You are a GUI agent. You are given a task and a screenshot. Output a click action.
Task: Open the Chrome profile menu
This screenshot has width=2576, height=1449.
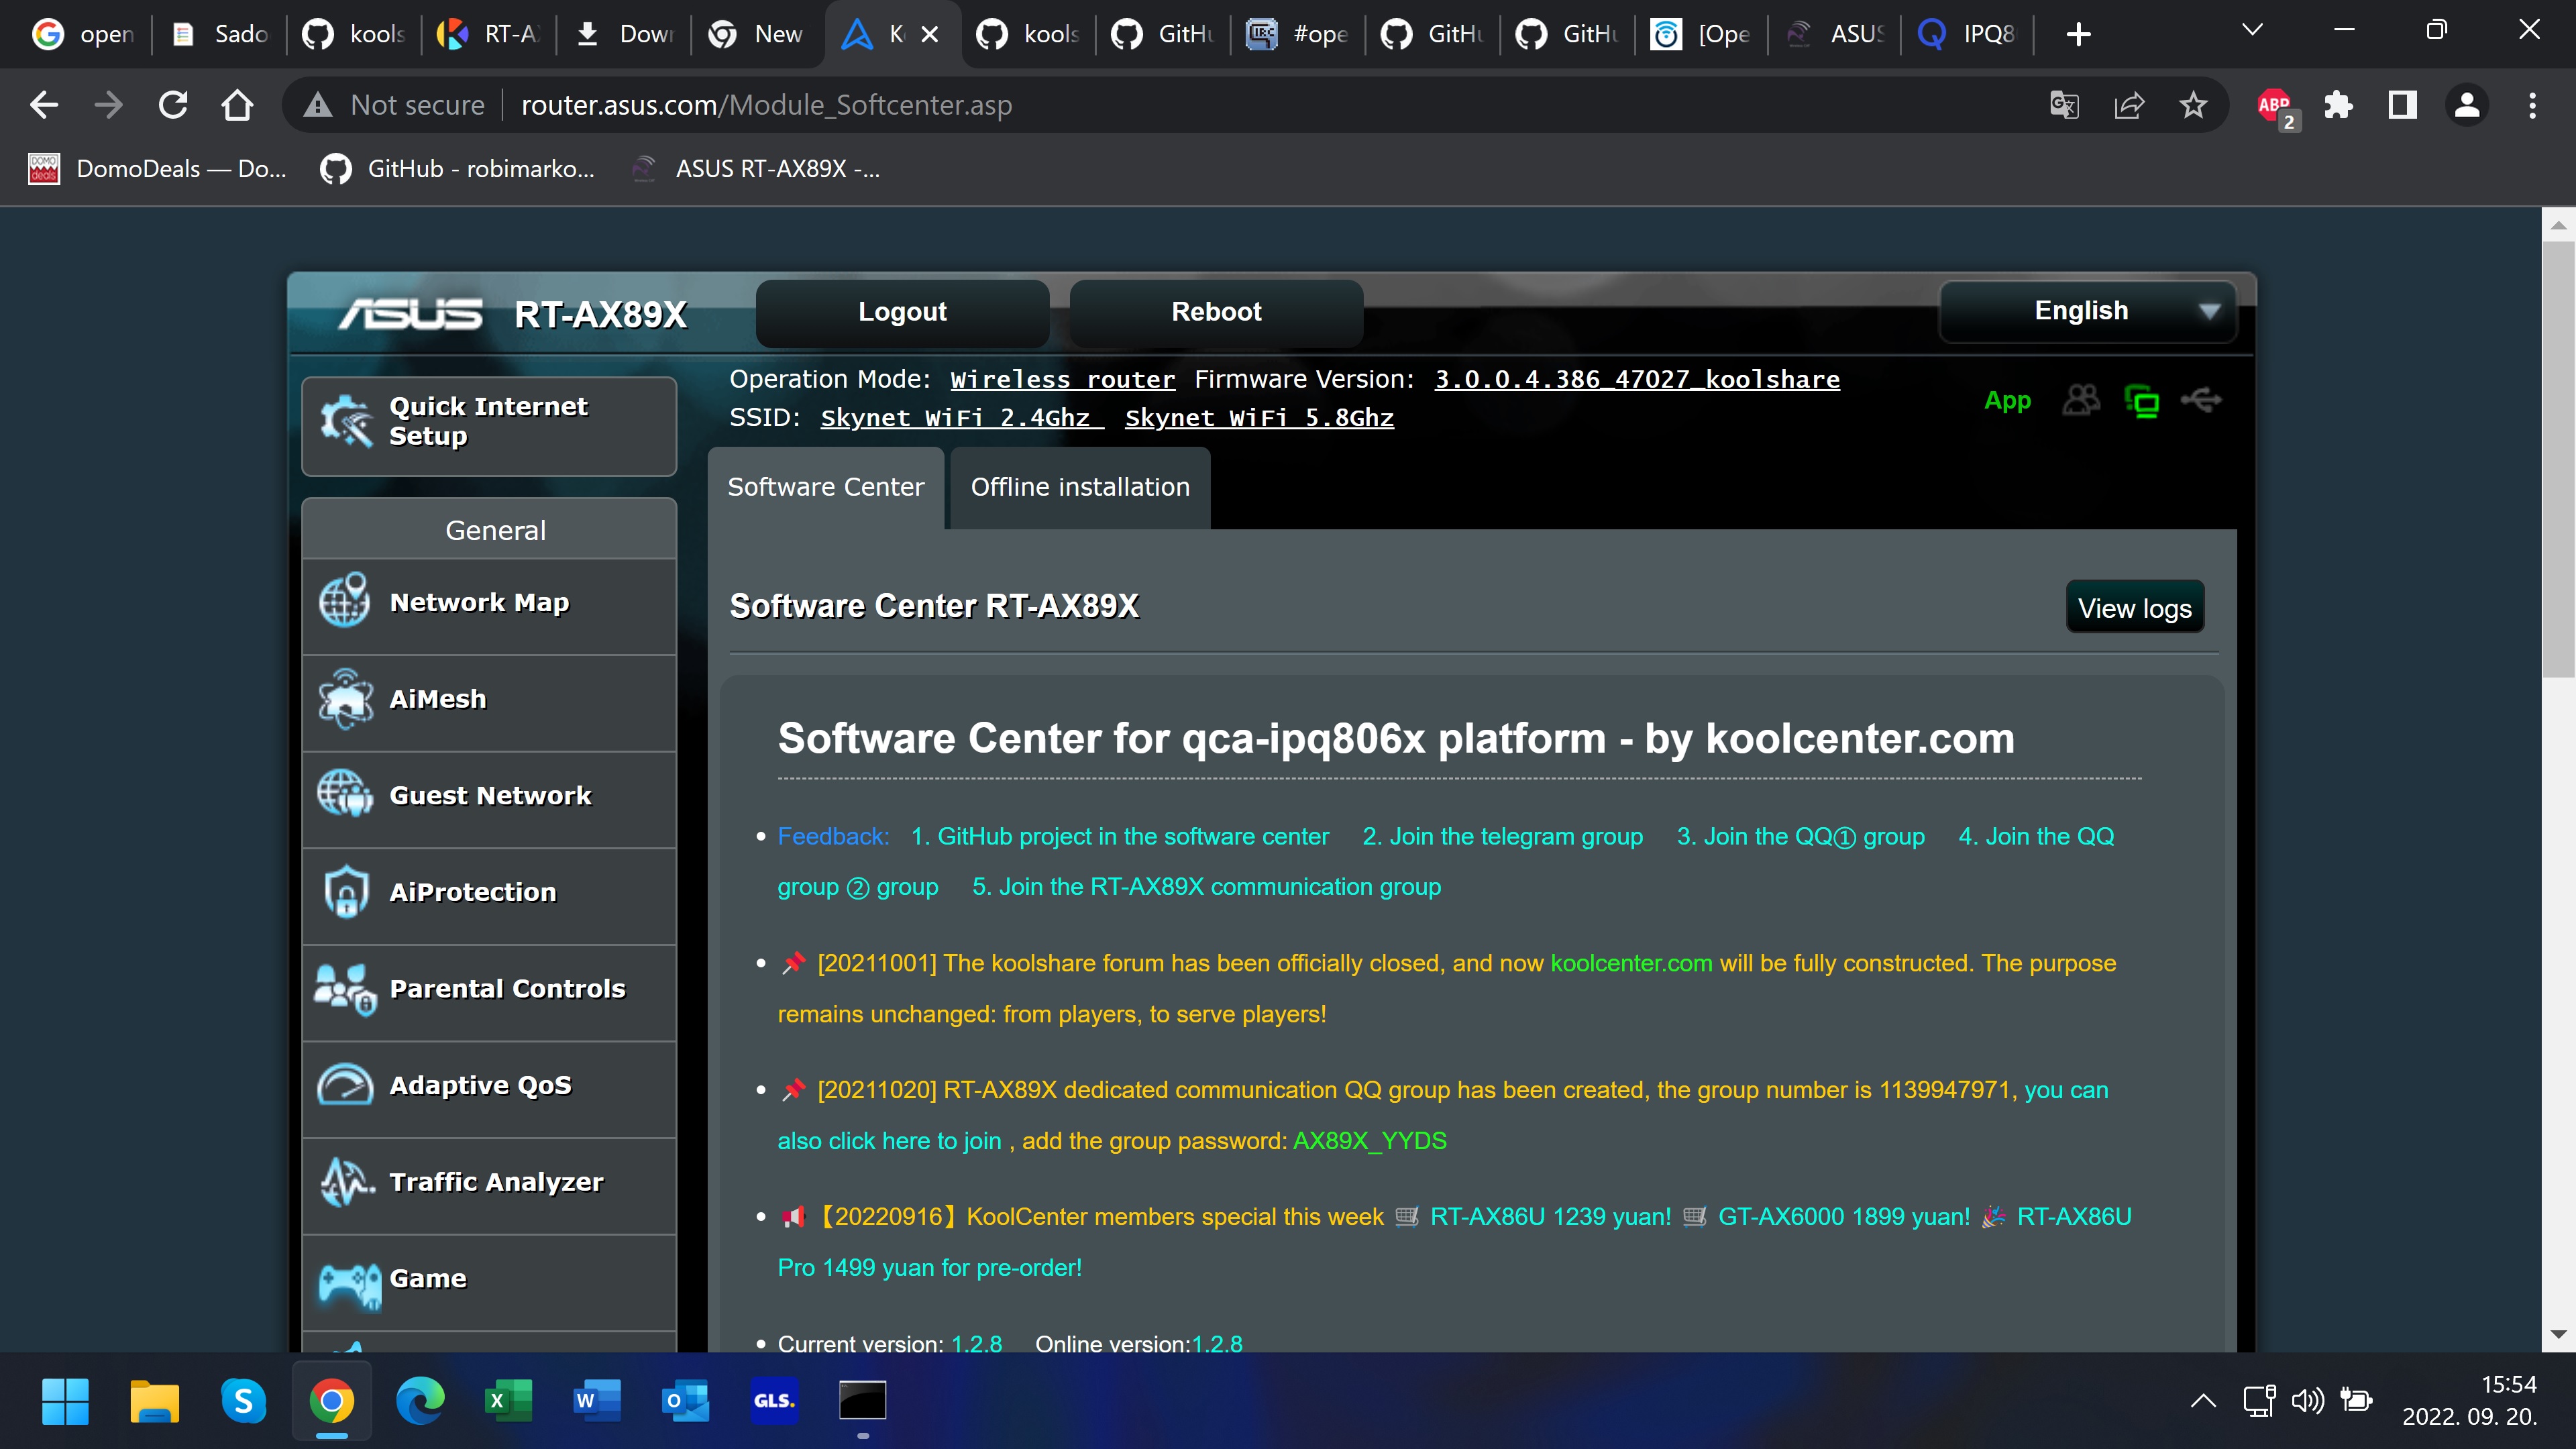[2467, 105]
